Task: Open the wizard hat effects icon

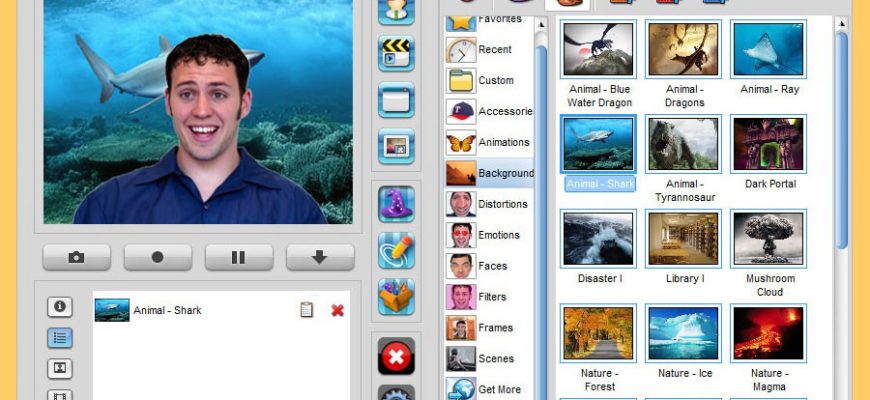Action: click(x=396, y=204)
